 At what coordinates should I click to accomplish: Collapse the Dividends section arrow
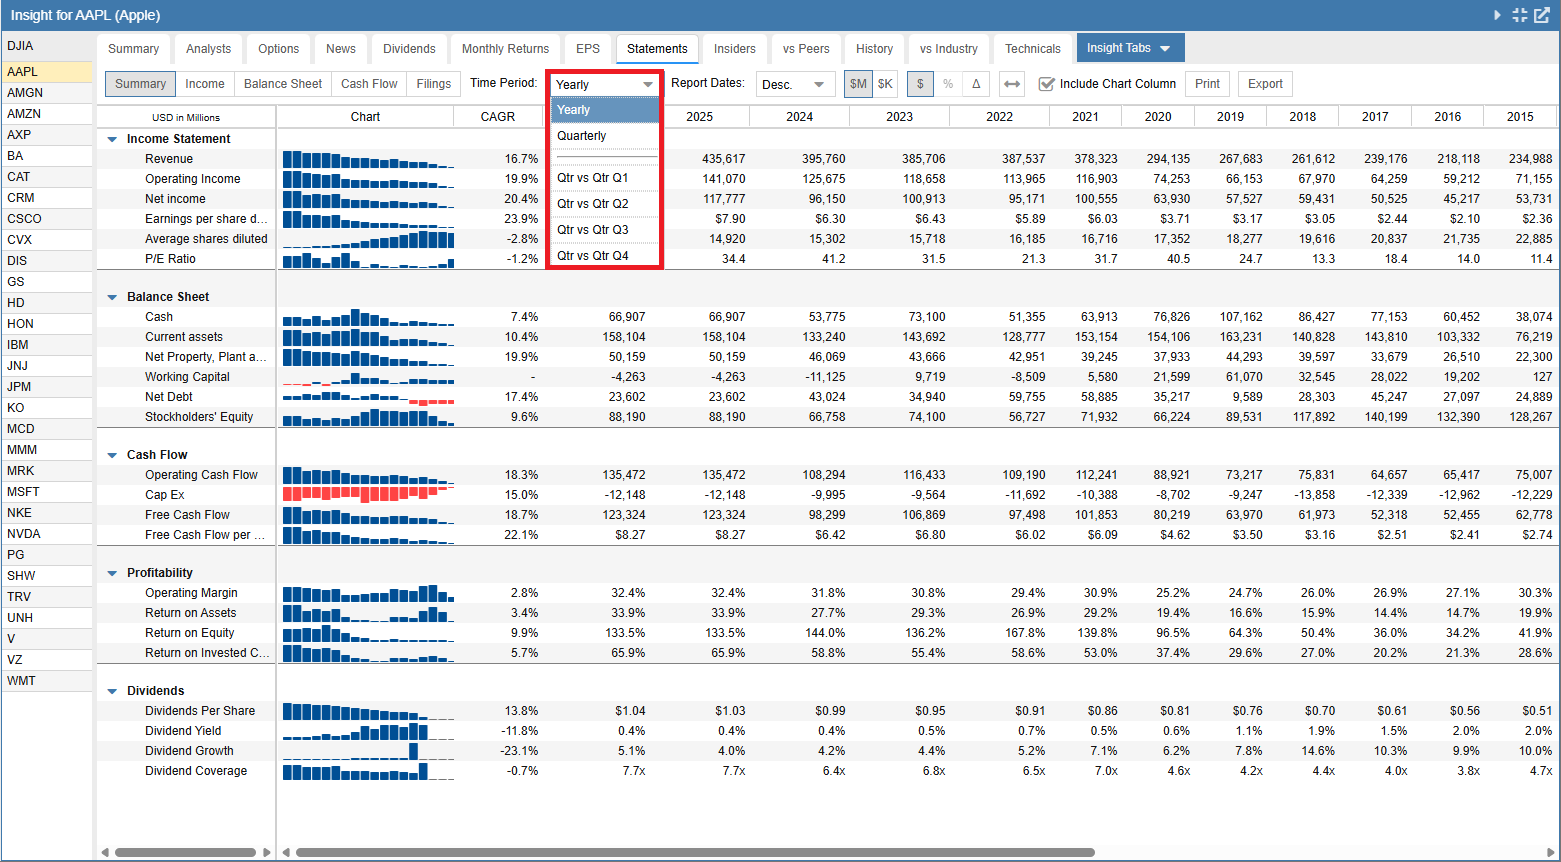coord(112,691)
